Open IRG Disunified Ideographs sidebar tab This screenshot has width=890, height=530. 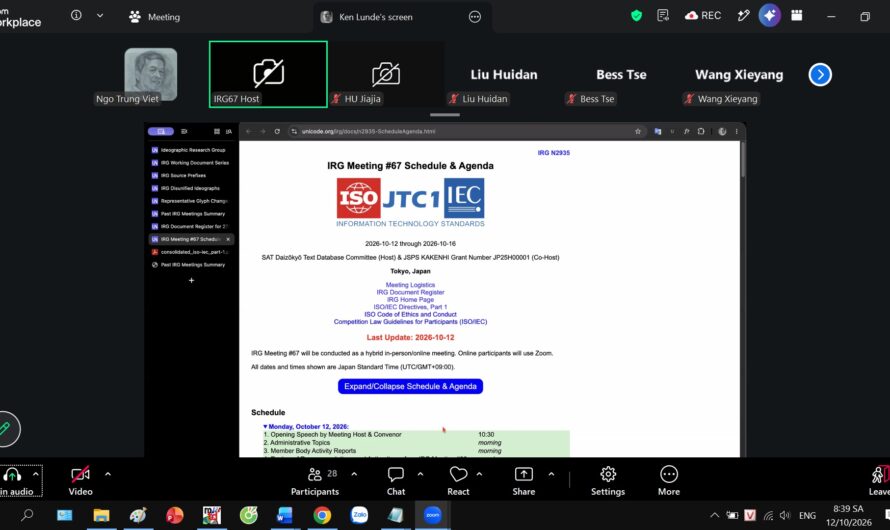[x=191, y=188]
